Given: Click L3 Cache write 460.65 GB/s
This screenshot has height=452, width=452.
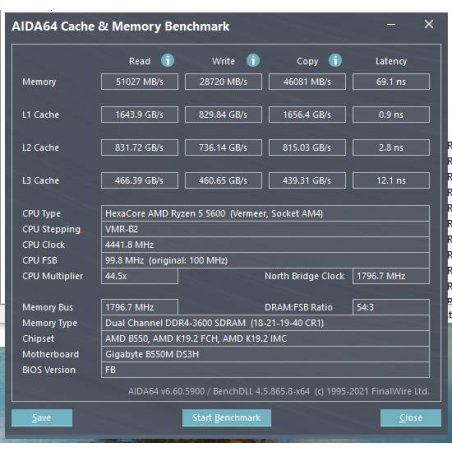Looking at the screenshot, I should point(223,181).
